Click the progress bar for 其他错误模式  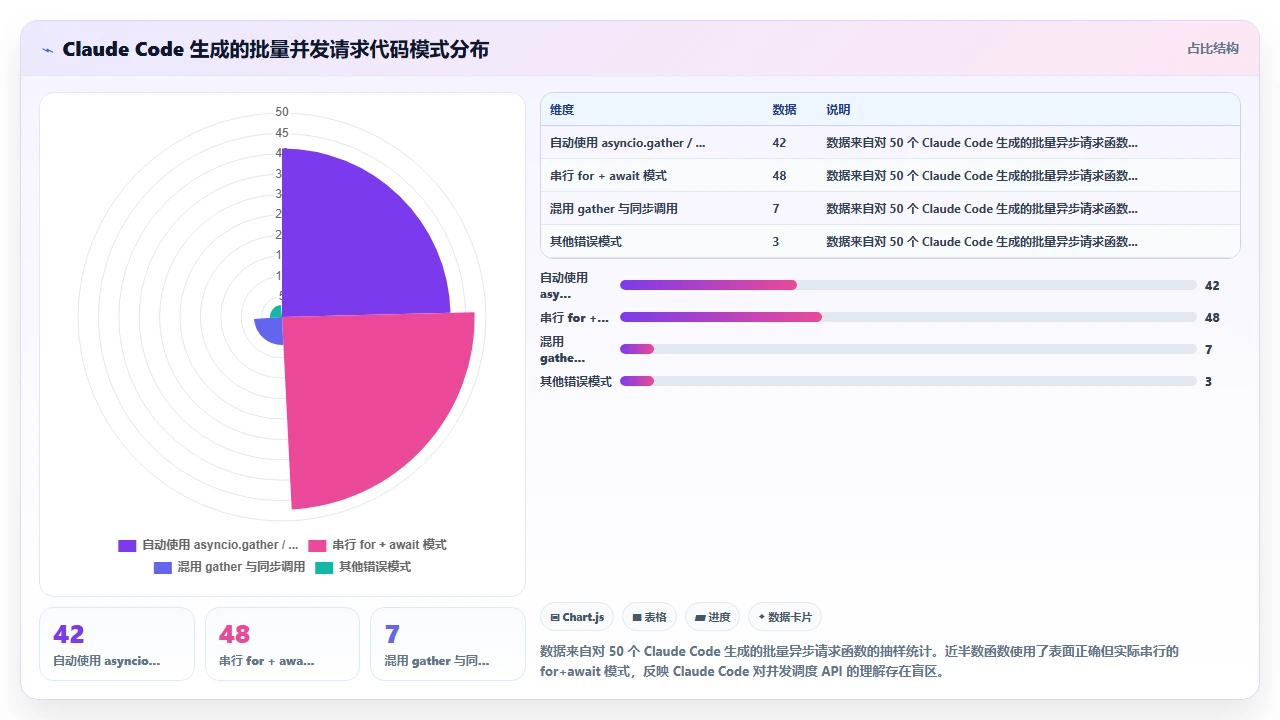pyautogui.click(x=908, y=381)
